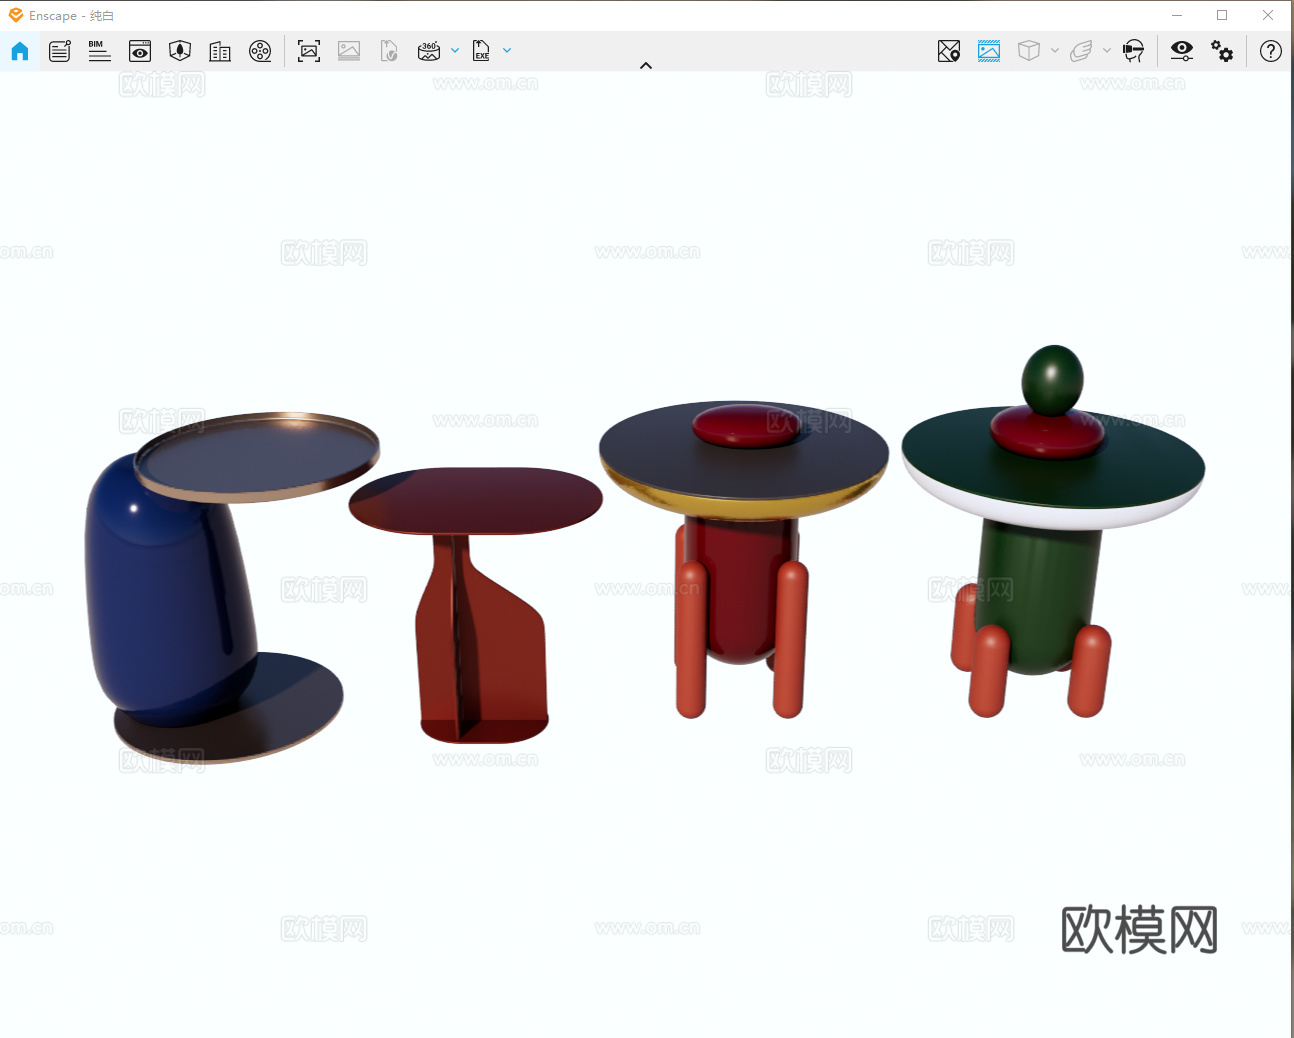
Task: Close the Enscape window
Action: click(x=1268, y=15)
